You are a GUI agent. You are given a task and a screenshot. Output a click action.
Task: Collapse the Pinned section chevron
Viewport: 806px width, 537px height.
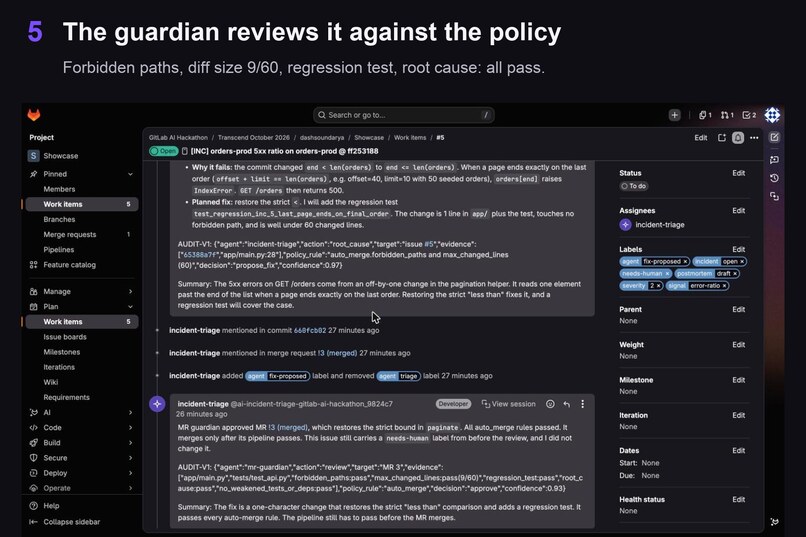pyautogui.click(x=130, y=174)
